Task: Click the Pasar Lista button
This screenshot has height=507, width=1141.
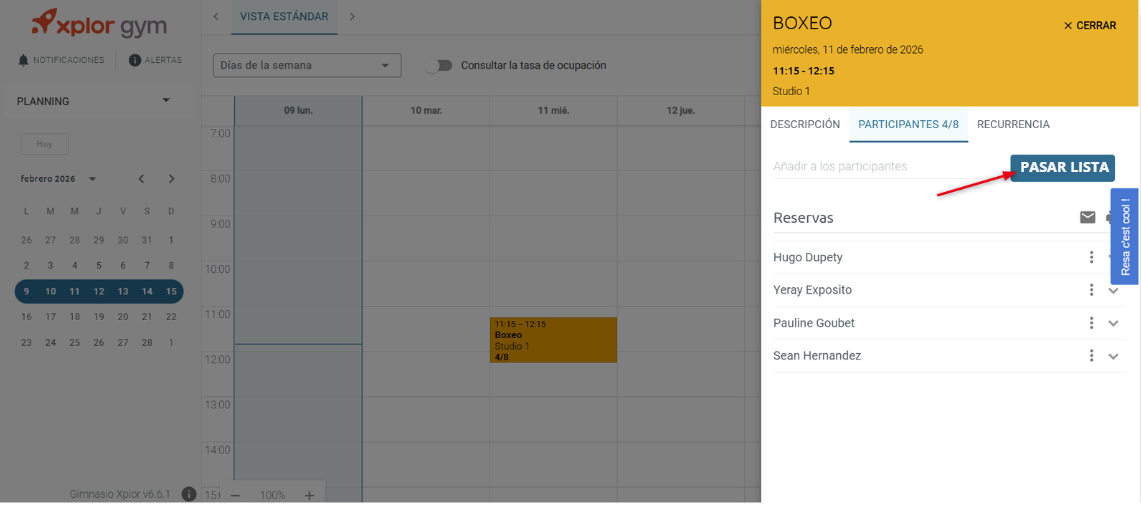Action: tap(1064, 168)
